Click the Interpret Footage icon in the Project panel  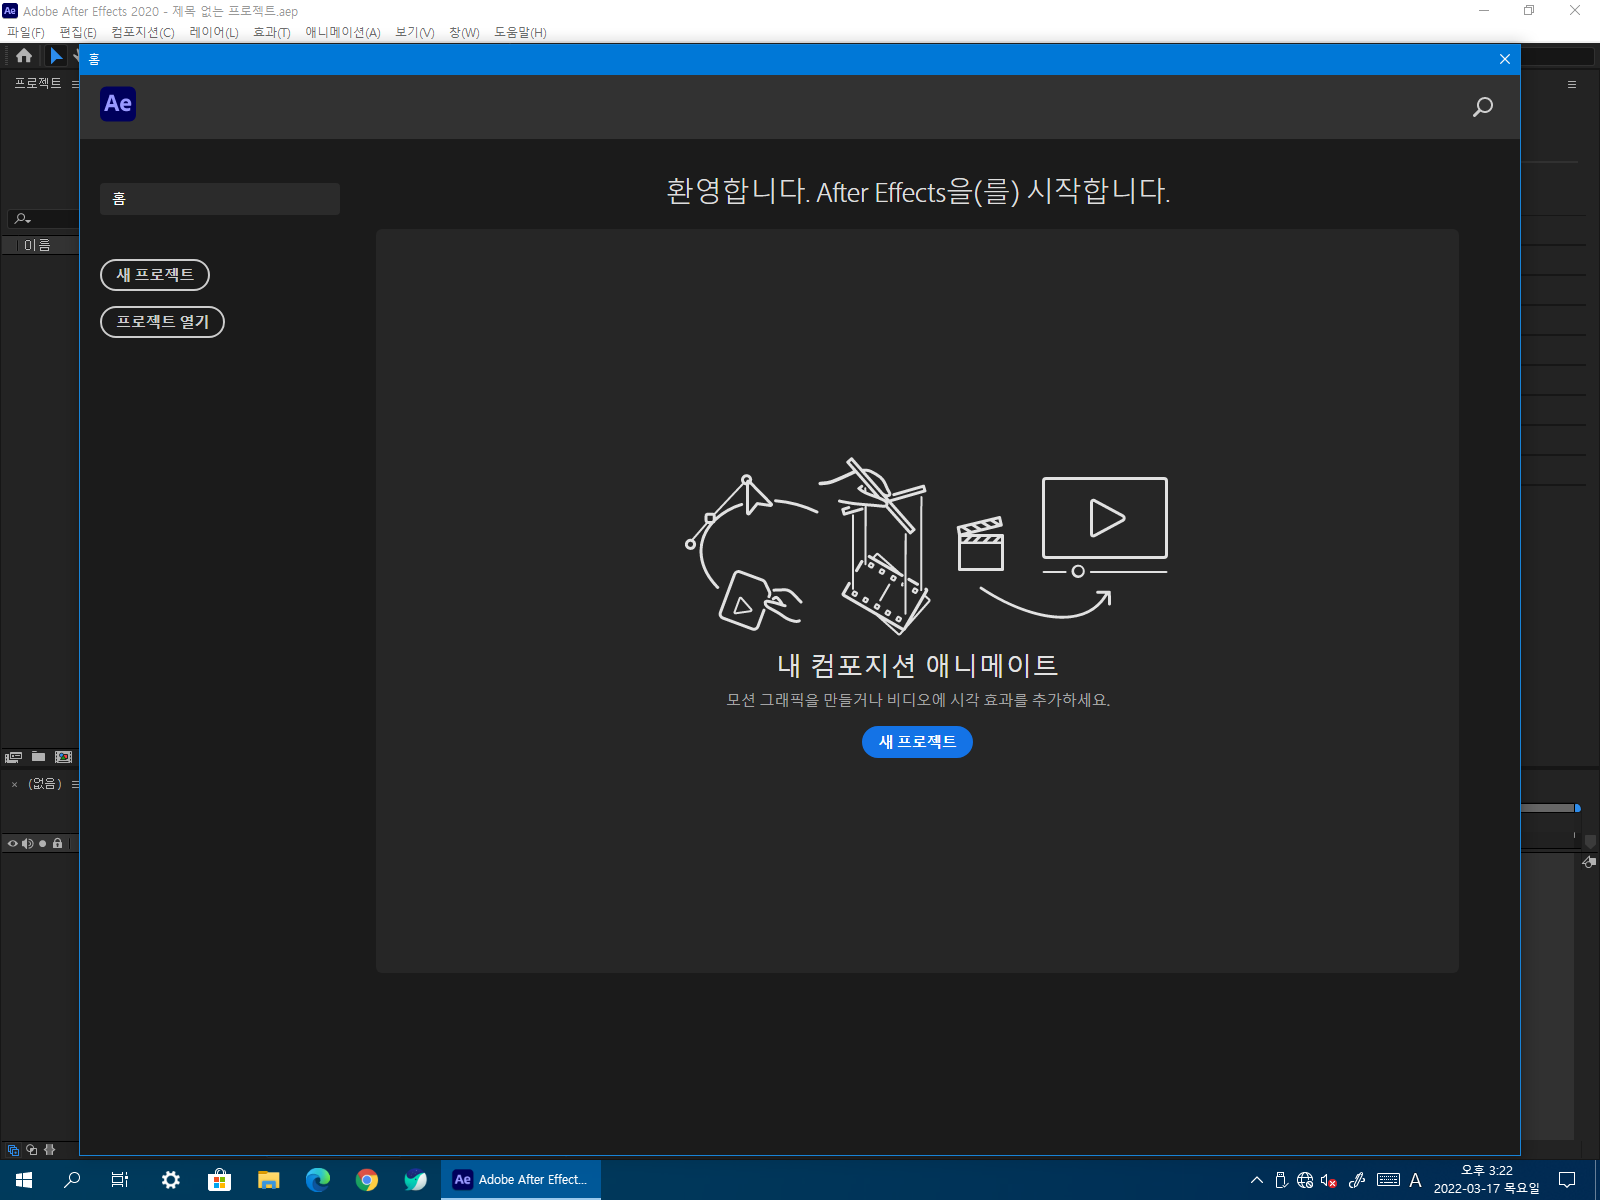click(x=13, y=757)
